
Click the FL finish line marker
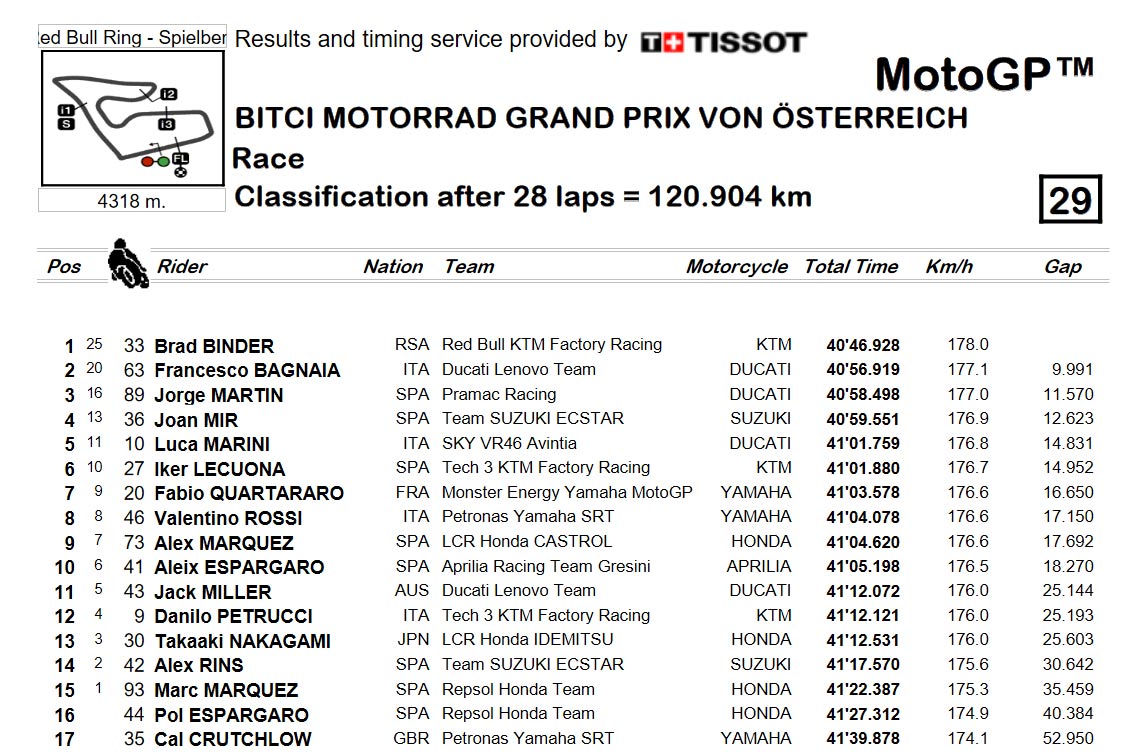pyautogui.click(x=180, y=158)
